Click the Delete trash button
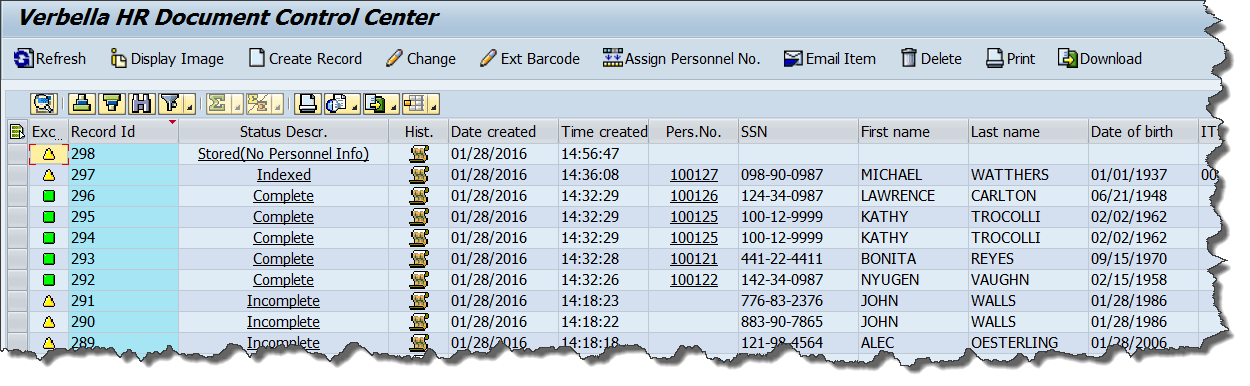 (931, 59)
